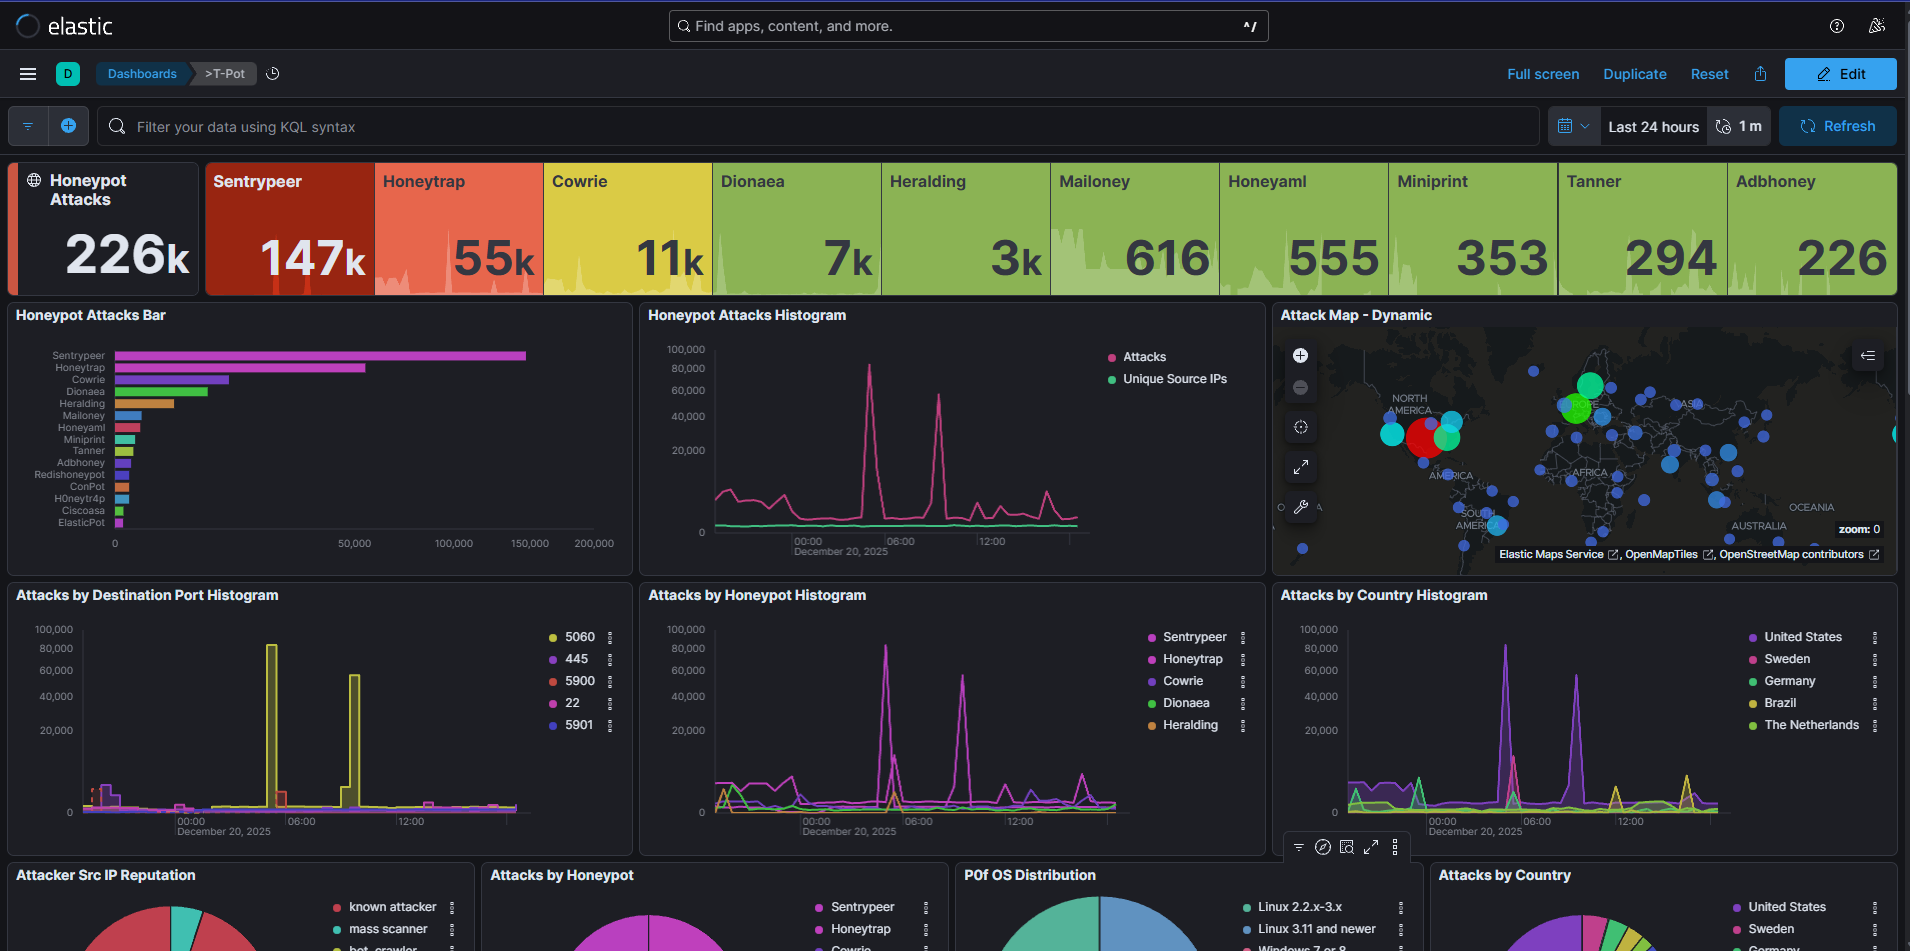
Task: Click the Explore in Discover compass icon
Action: click(1322, 847)
